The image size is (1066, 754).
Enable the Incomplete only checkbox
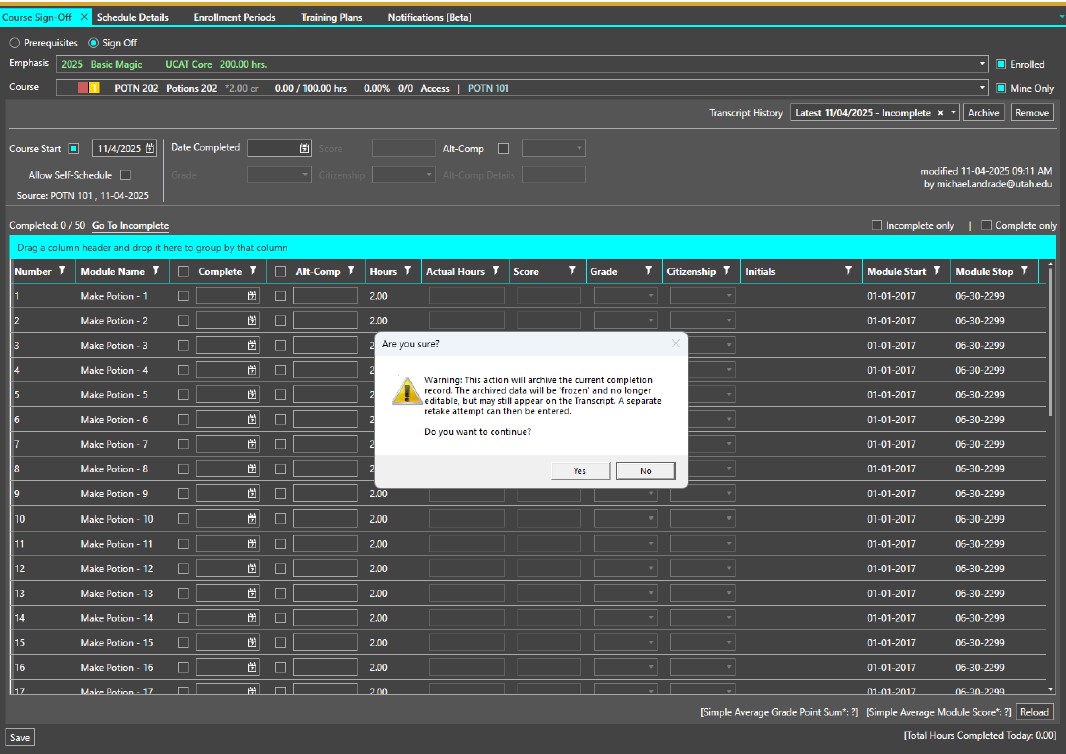pos(877,226)
